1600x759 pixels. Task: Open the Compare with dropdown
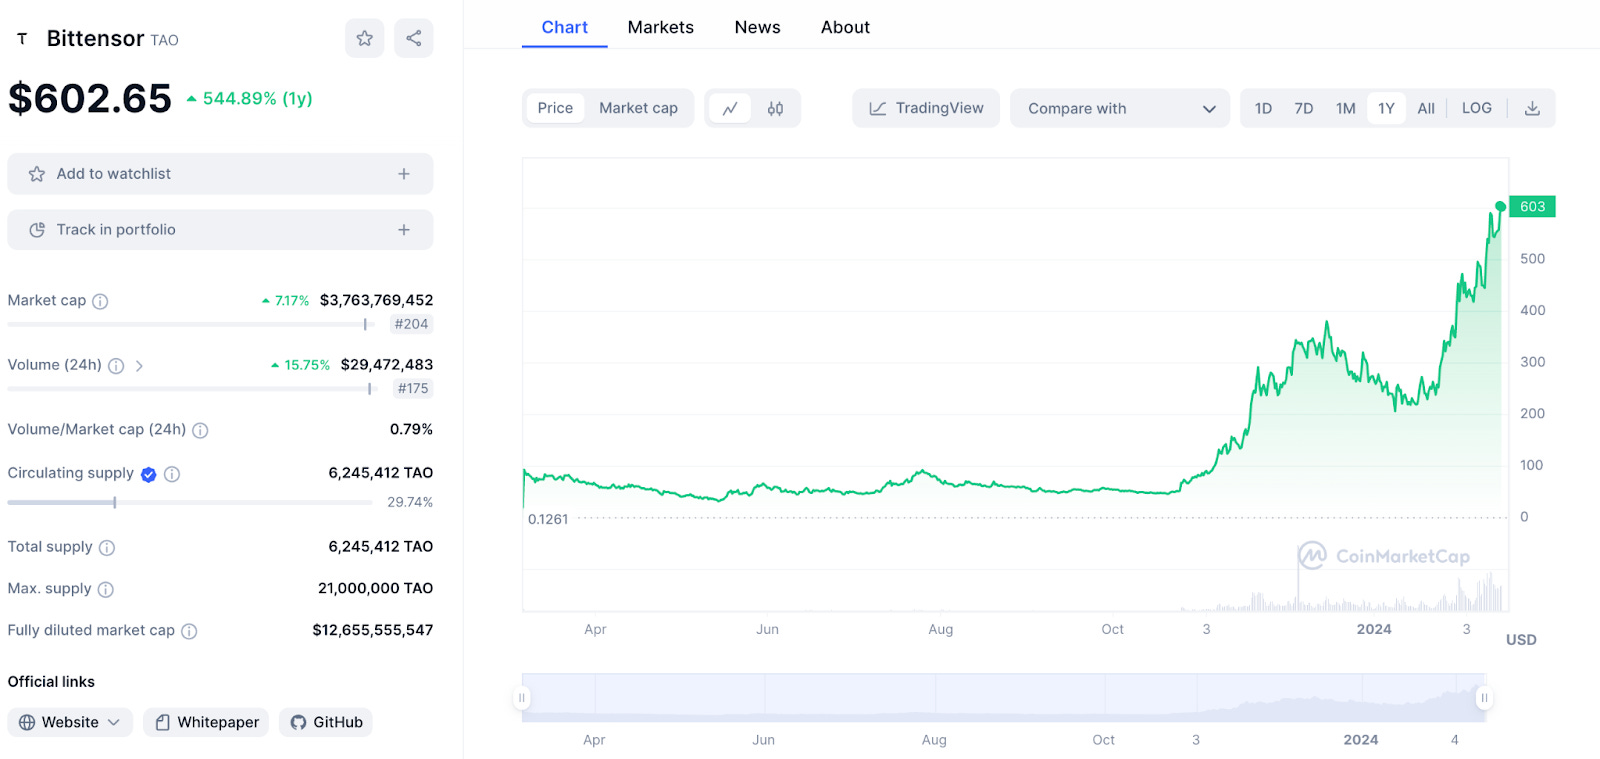pos(1120,108)
